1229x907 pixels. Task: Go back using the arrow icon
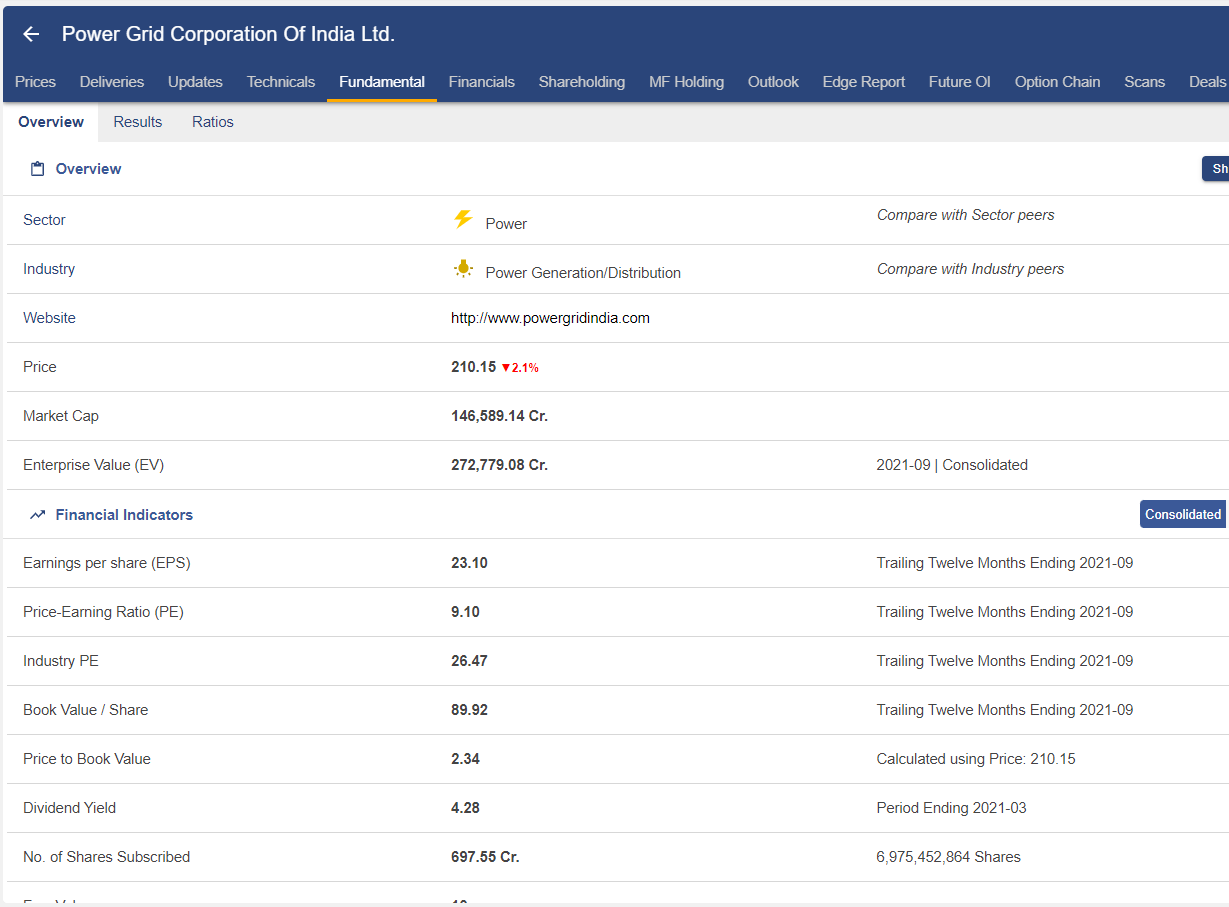click(31, 34)
